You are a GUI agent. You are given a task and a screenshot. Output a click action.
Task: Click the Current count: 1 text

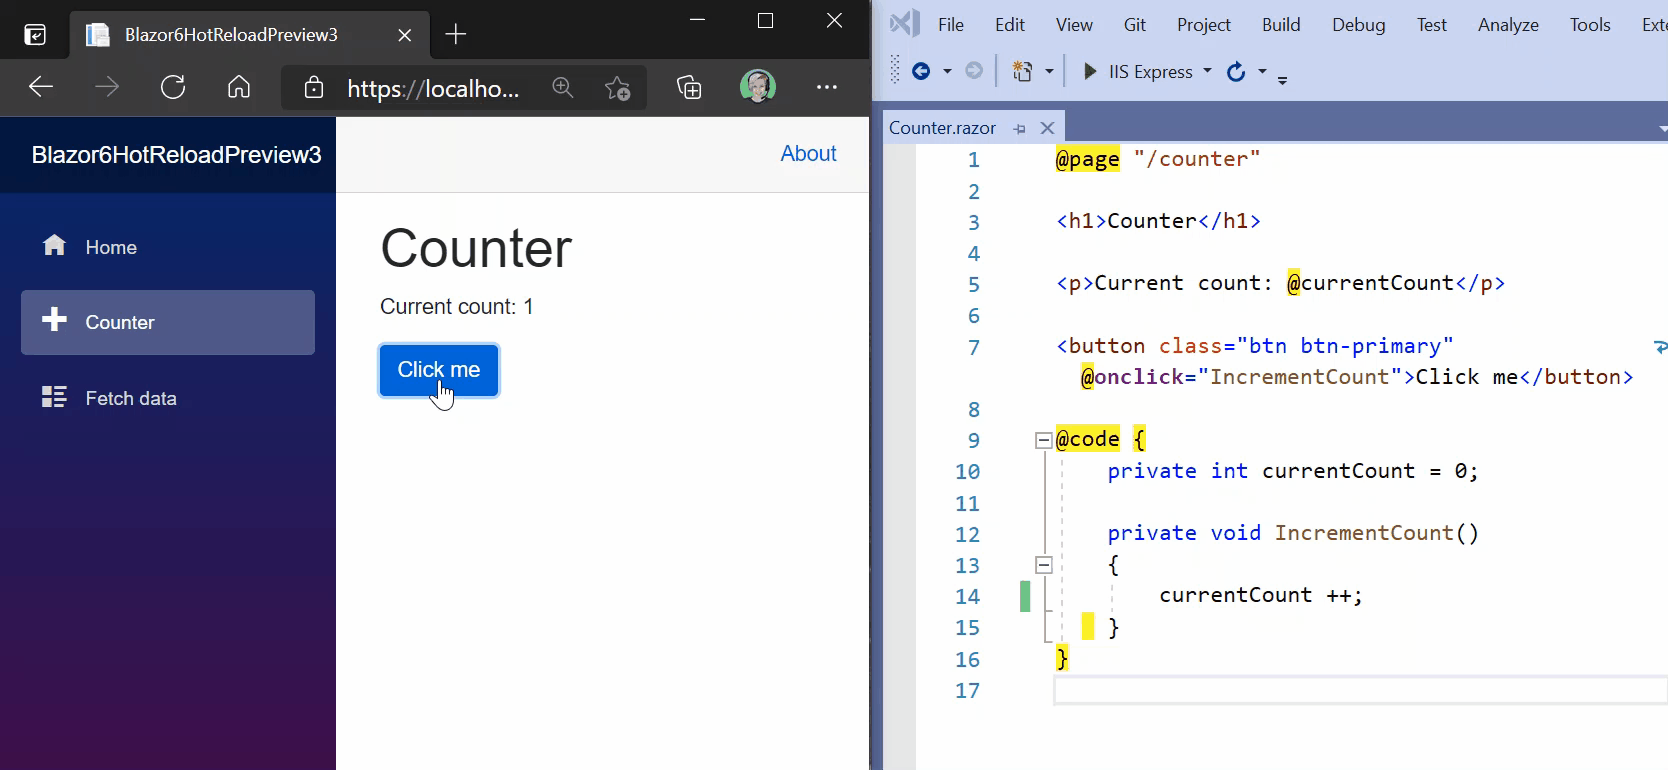click(x=457, y=307)
